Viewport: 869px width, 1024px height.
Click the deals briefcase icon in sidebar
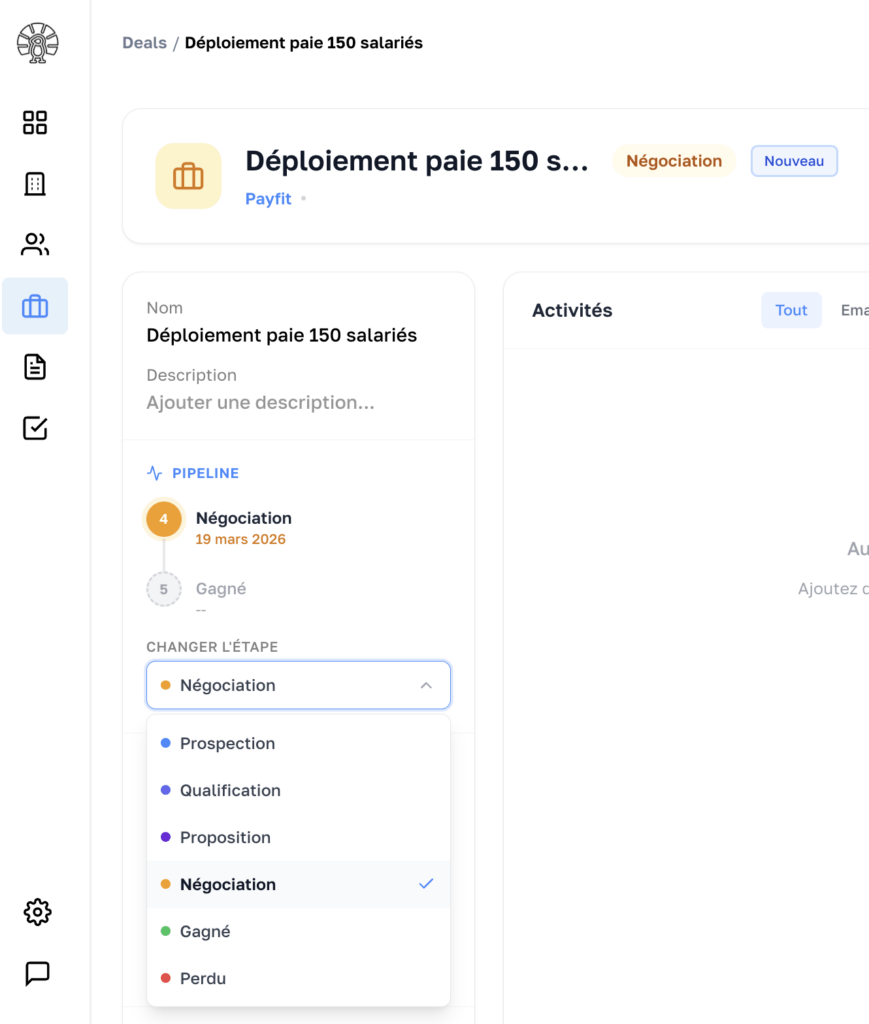coord(35,306)
